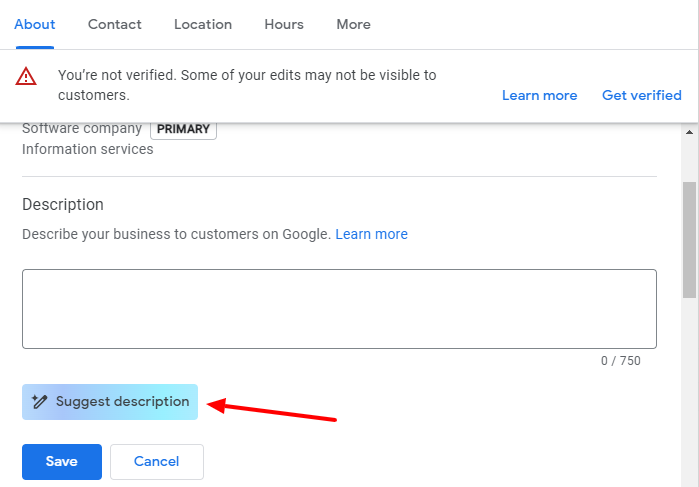Open Learn more link under Description

coord(371,234)
